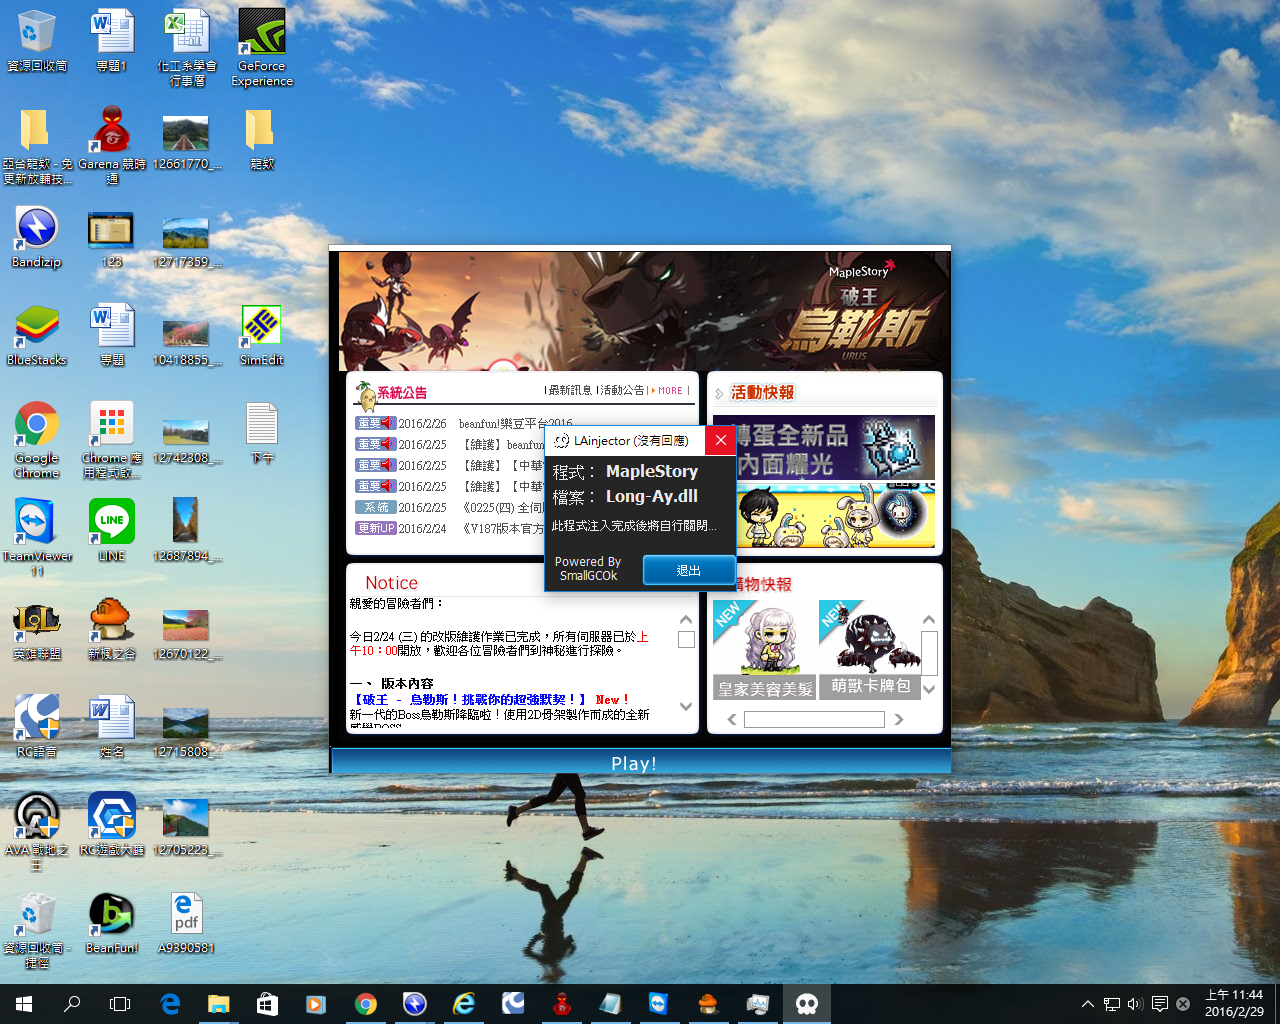Click the Notice panel scroll down arrow

pyautogui.click(x=686, y=706)
